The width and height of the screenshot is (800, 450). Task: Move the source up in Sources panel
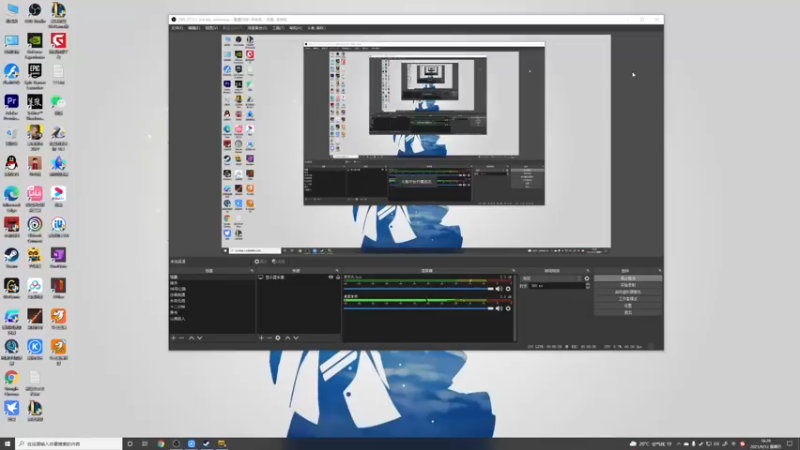tap(287, 338)
